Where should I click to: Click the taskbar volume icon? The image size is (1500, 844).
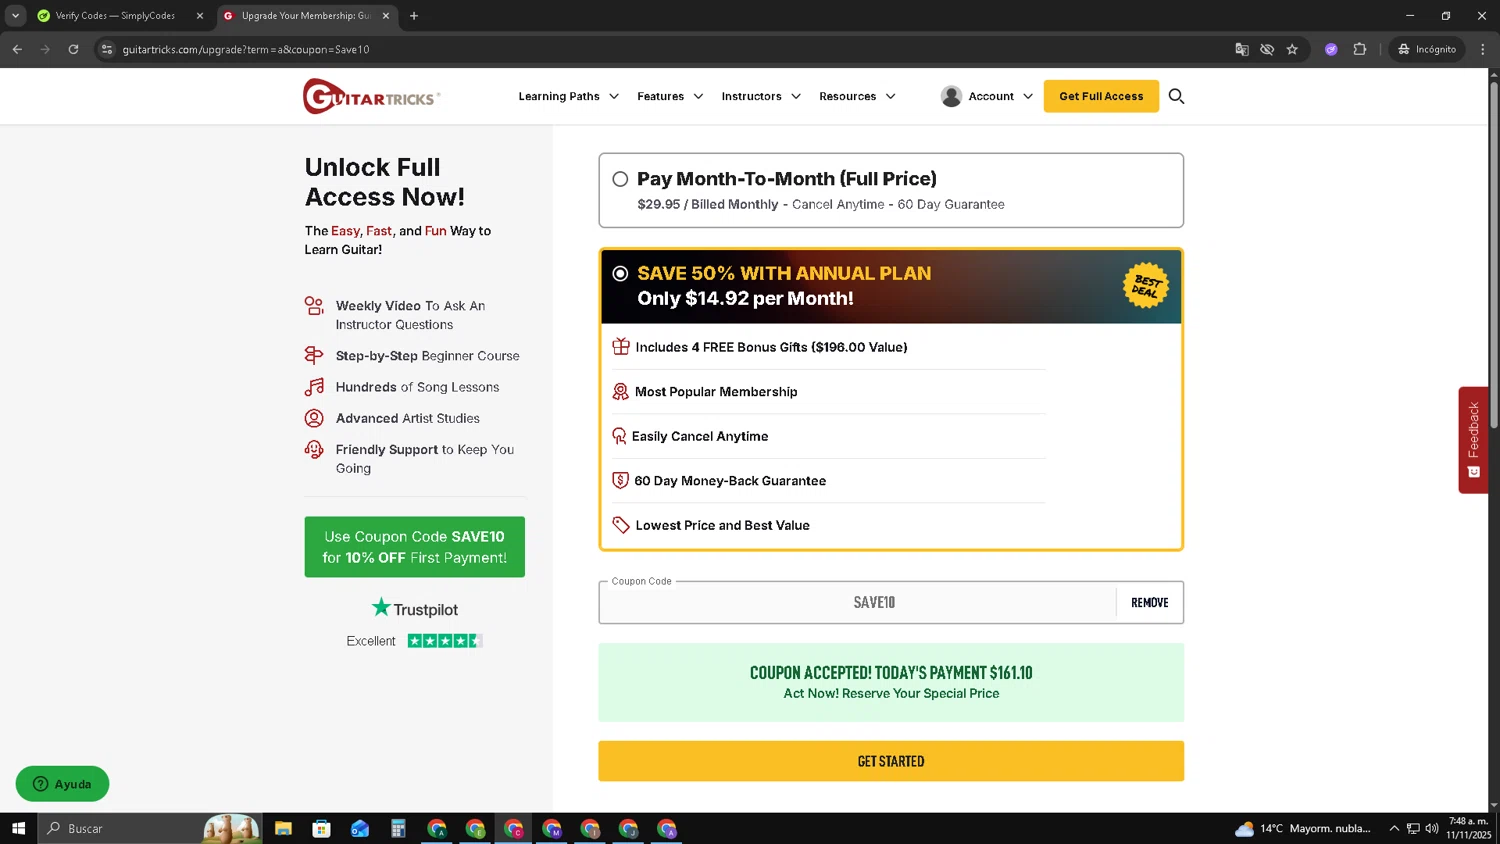click(x=1432, y=828)
